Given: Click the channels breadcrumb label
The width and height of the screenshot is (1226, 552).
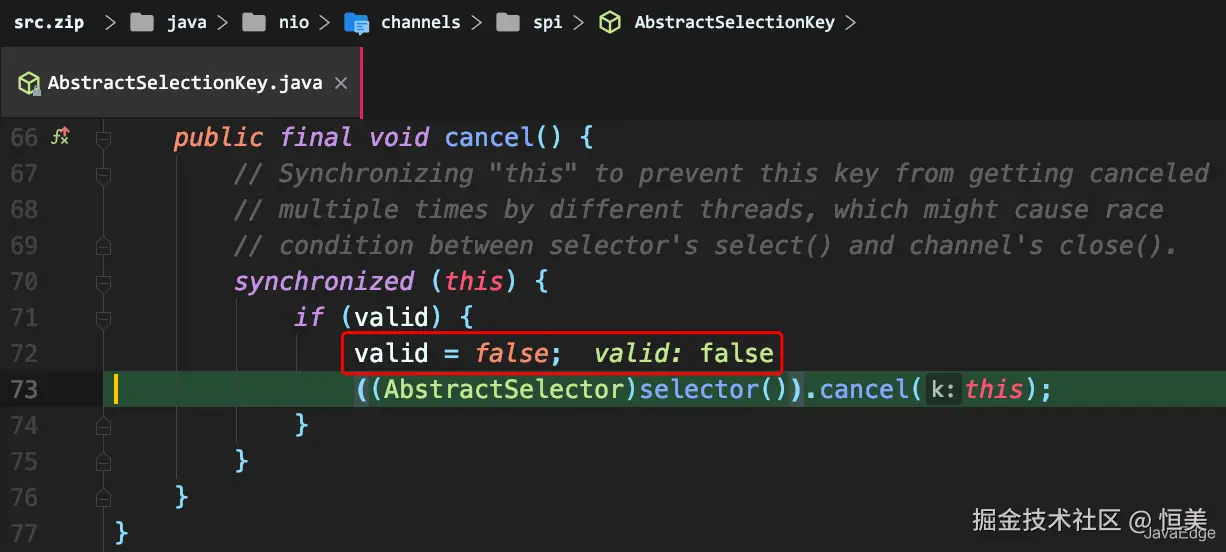Looking at the screenshot, I should (x=420, y=22).
